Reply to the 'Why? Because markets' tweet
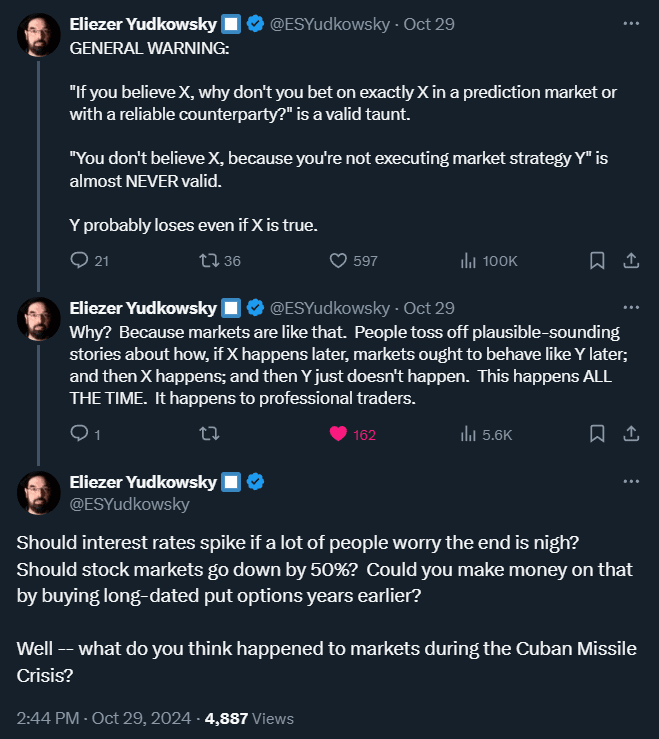 pos(85,434)
